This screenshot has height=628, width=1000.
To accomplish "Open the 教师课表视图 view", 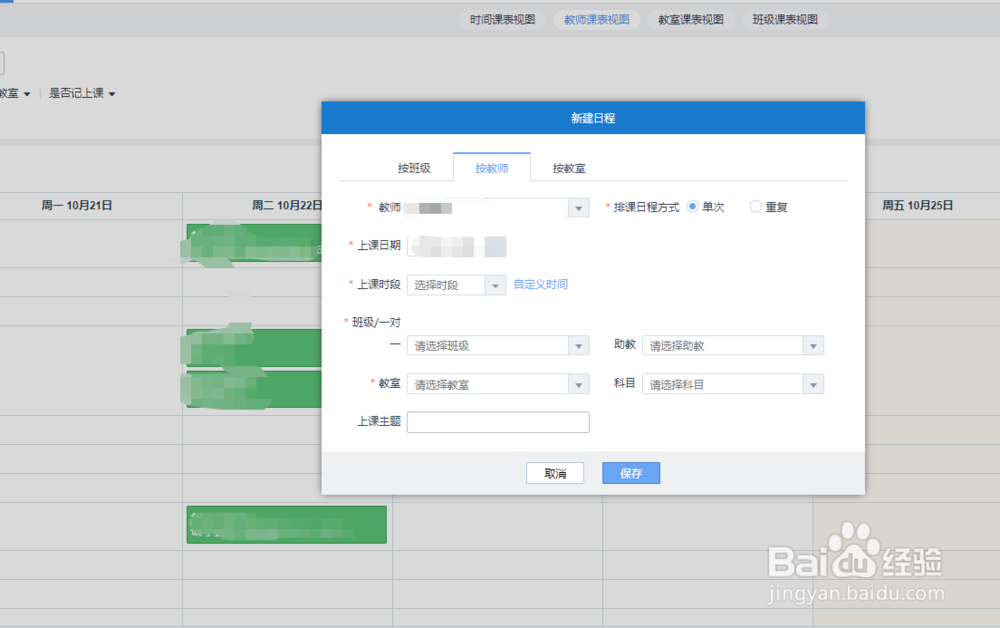I will [596, 19].
